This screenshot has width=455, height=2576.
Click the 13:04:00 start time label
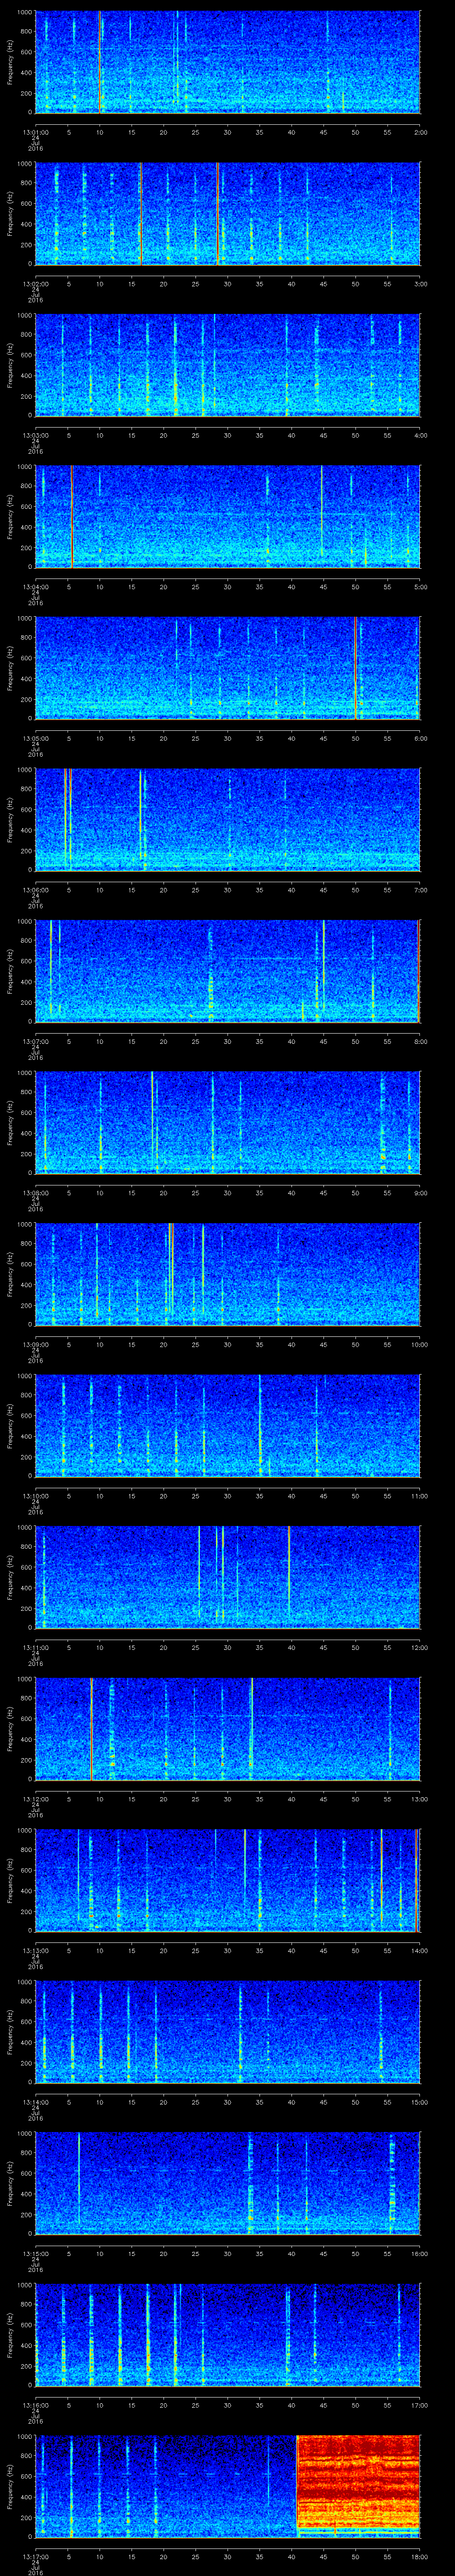tap(35, 587)
